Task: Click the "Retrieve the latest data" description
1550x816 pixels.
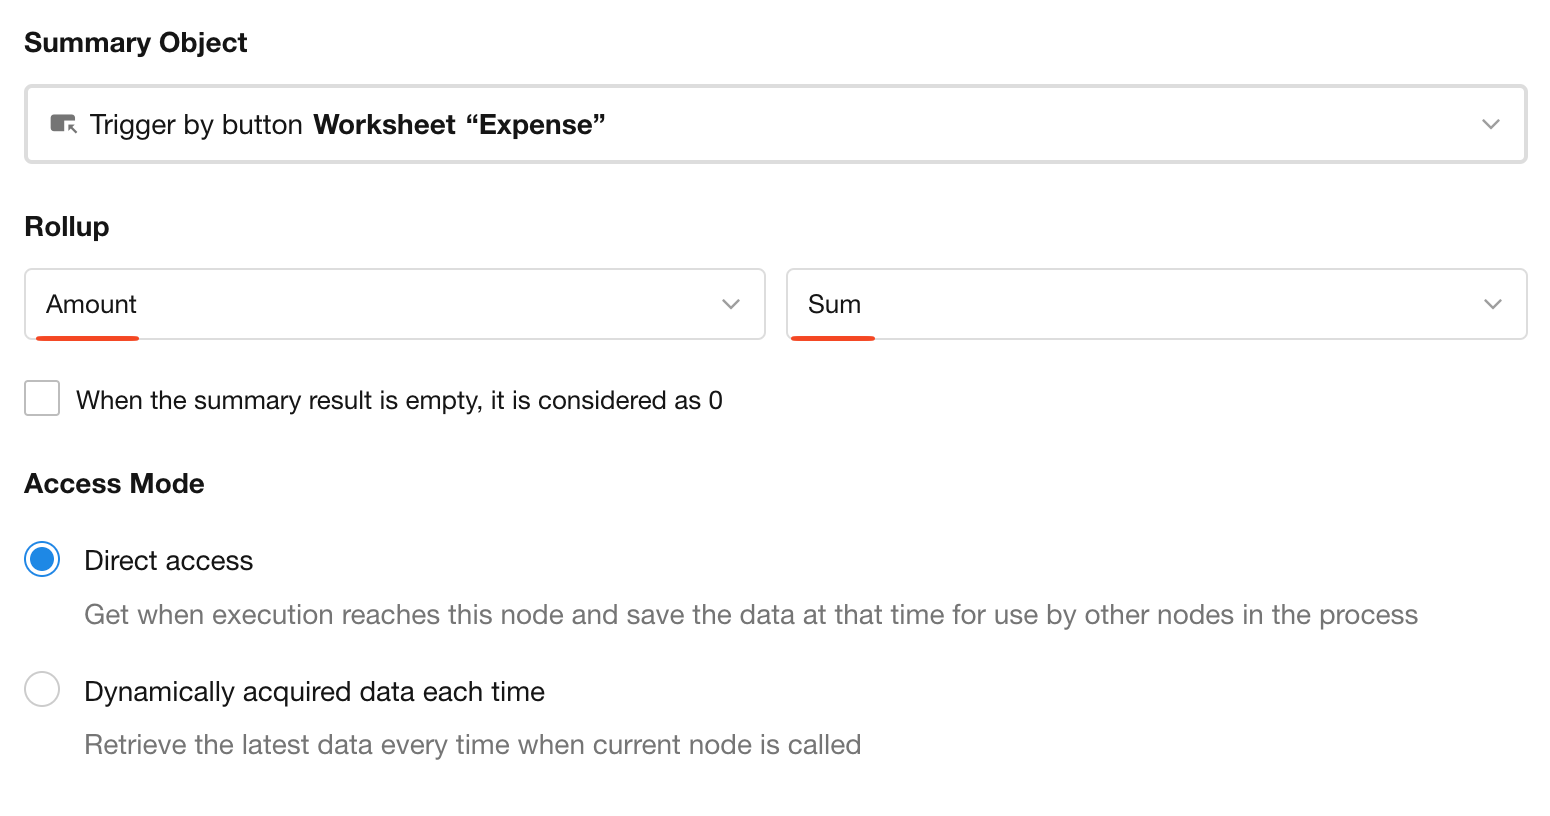Action: (x=472, y=745)
